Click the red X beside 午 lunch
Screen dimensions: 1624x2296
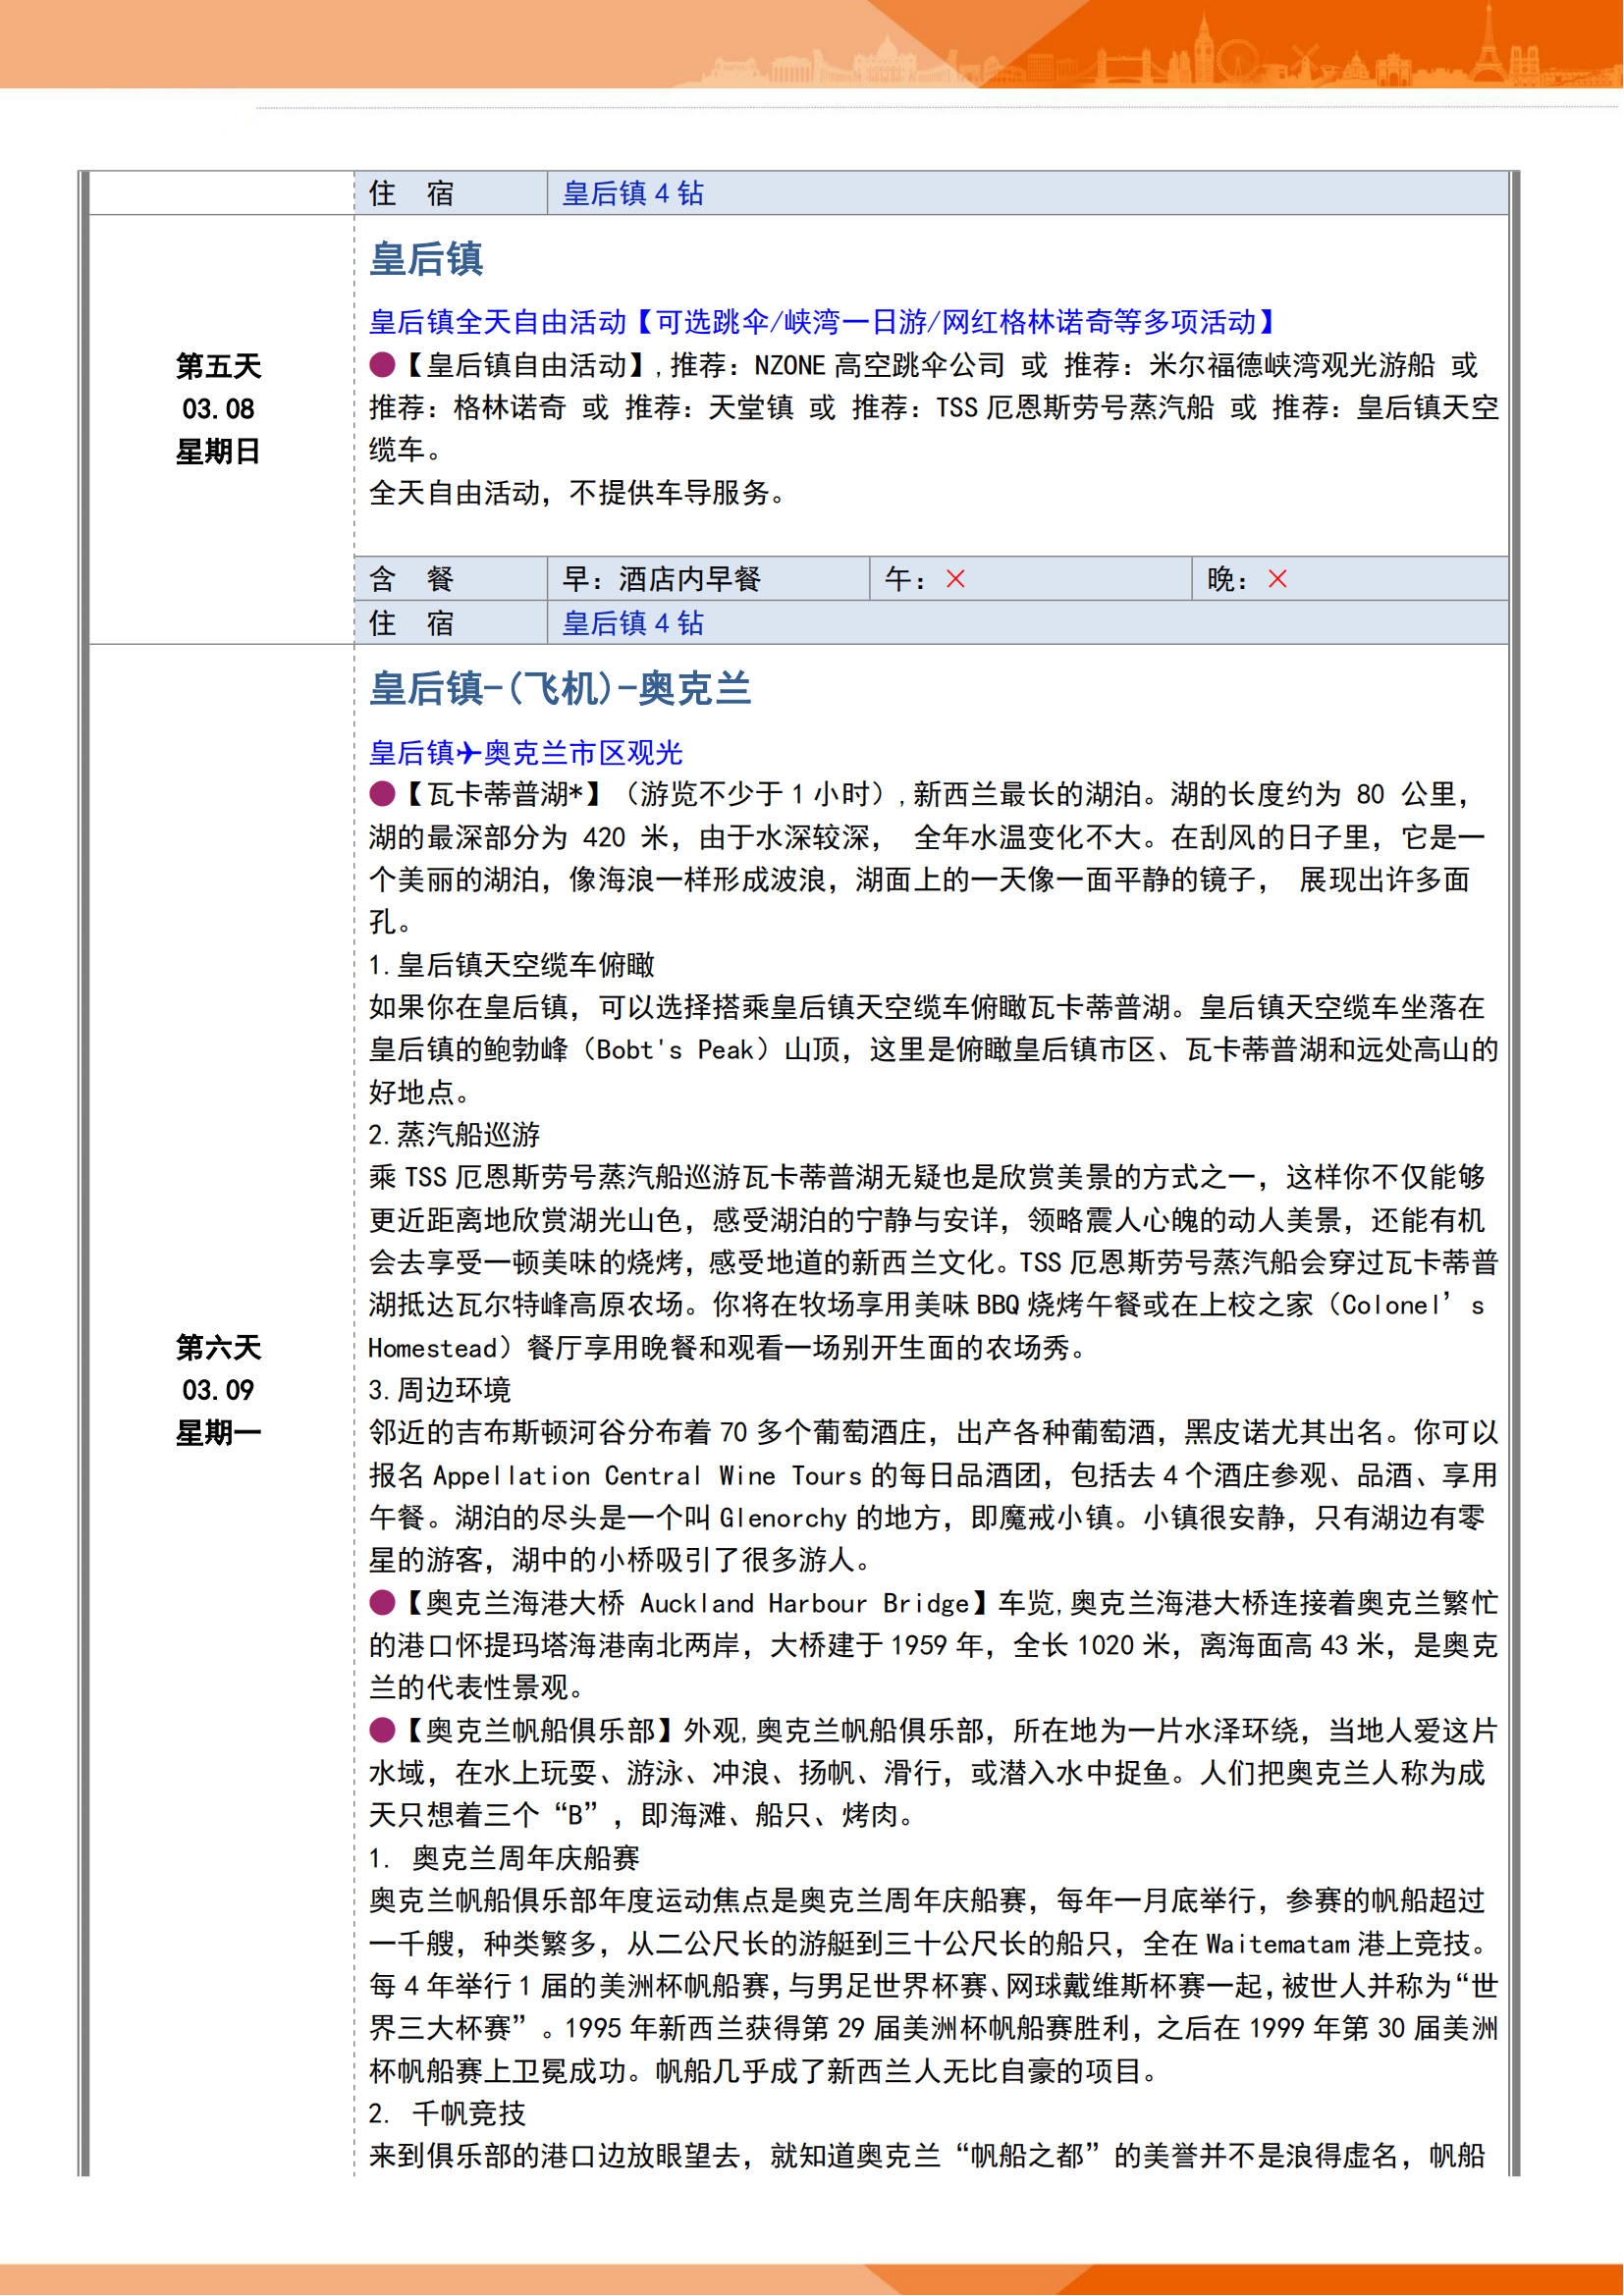(956, 579)
